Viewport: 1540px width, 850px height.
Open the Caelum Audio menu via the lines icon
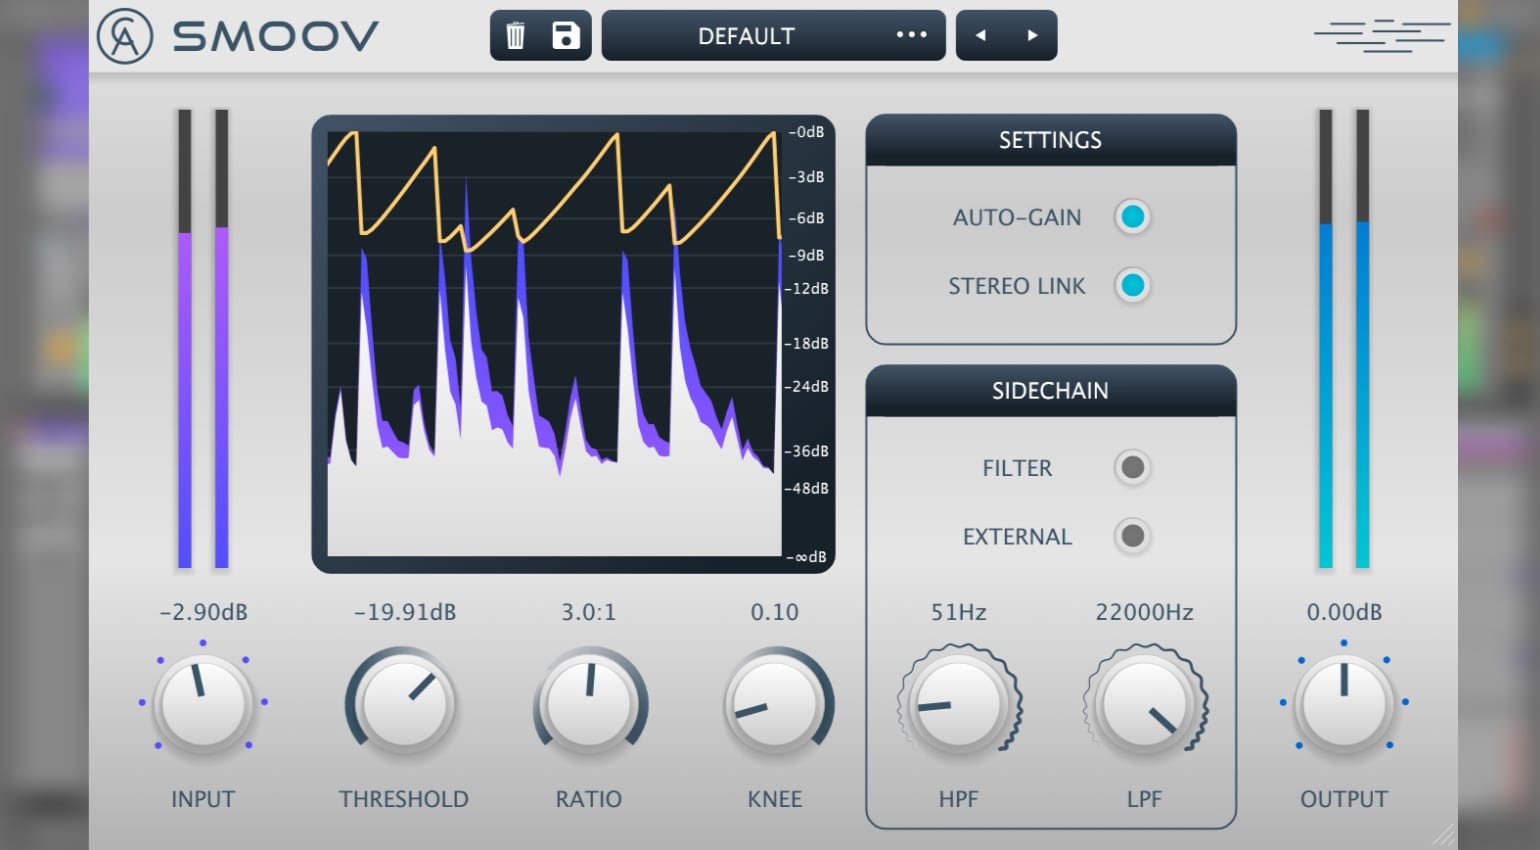[1381, 35]
